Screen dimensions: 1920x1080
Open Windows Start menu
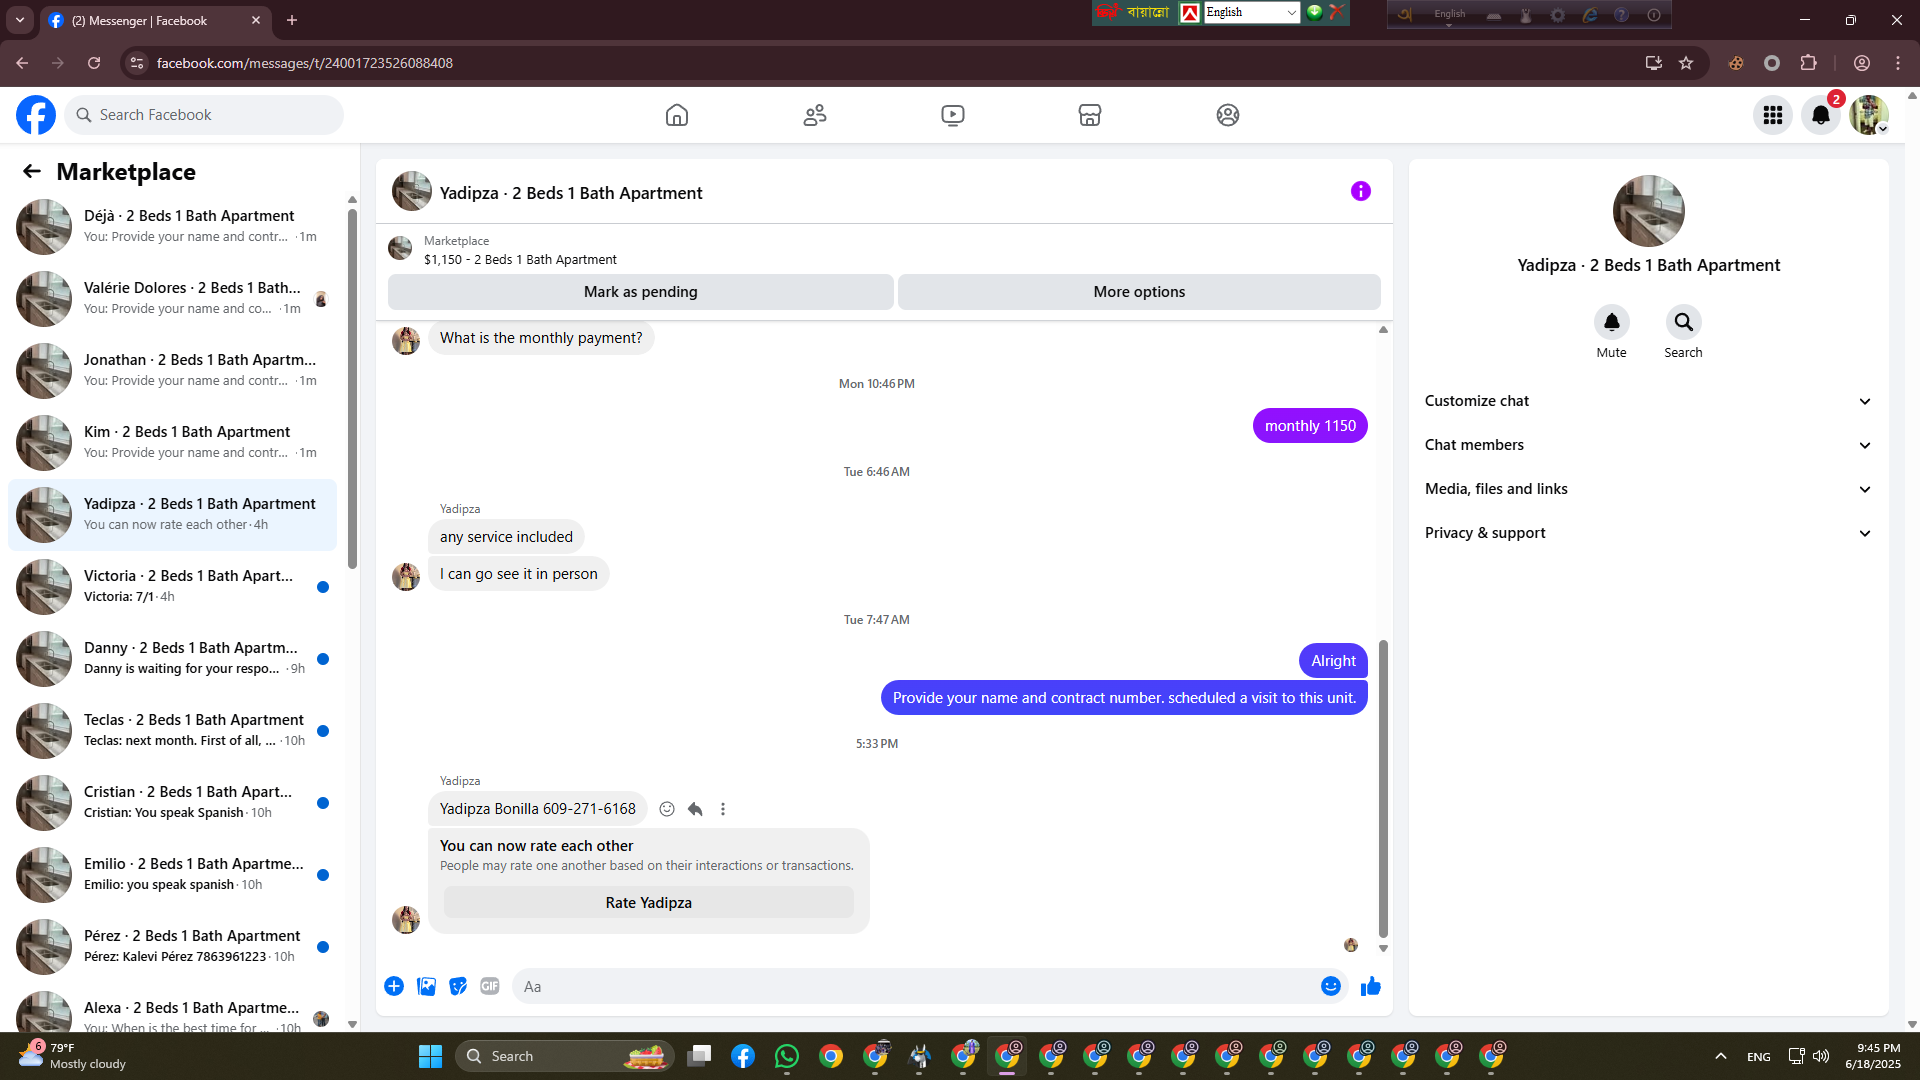point(430,1056)
